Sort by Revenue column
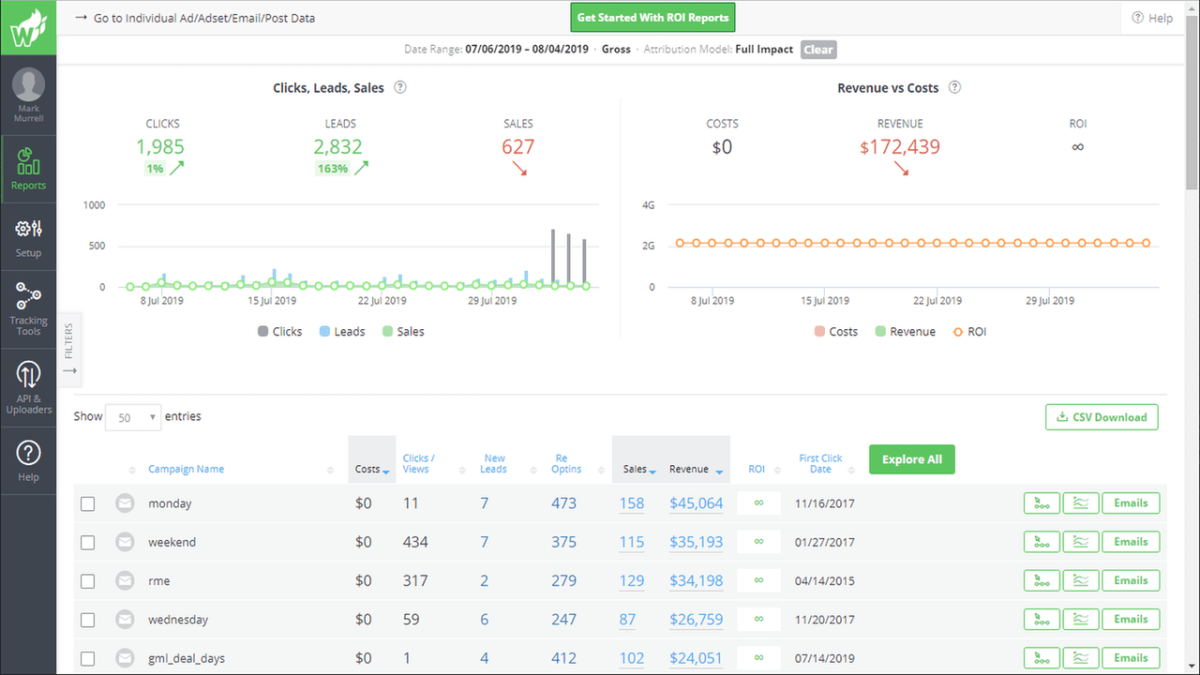This screenshot has height=675, width=1200. (696, 469)
